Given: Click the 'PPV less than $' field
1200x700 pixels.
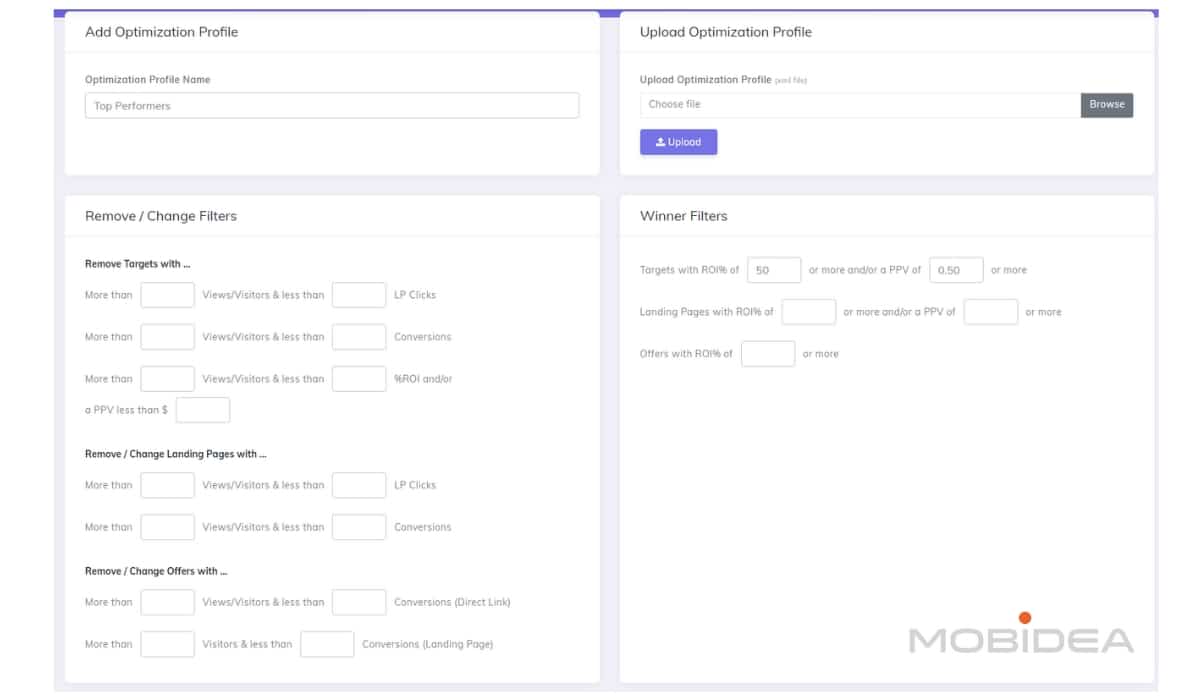Looking at the screenshot, I should coord(203,410).
